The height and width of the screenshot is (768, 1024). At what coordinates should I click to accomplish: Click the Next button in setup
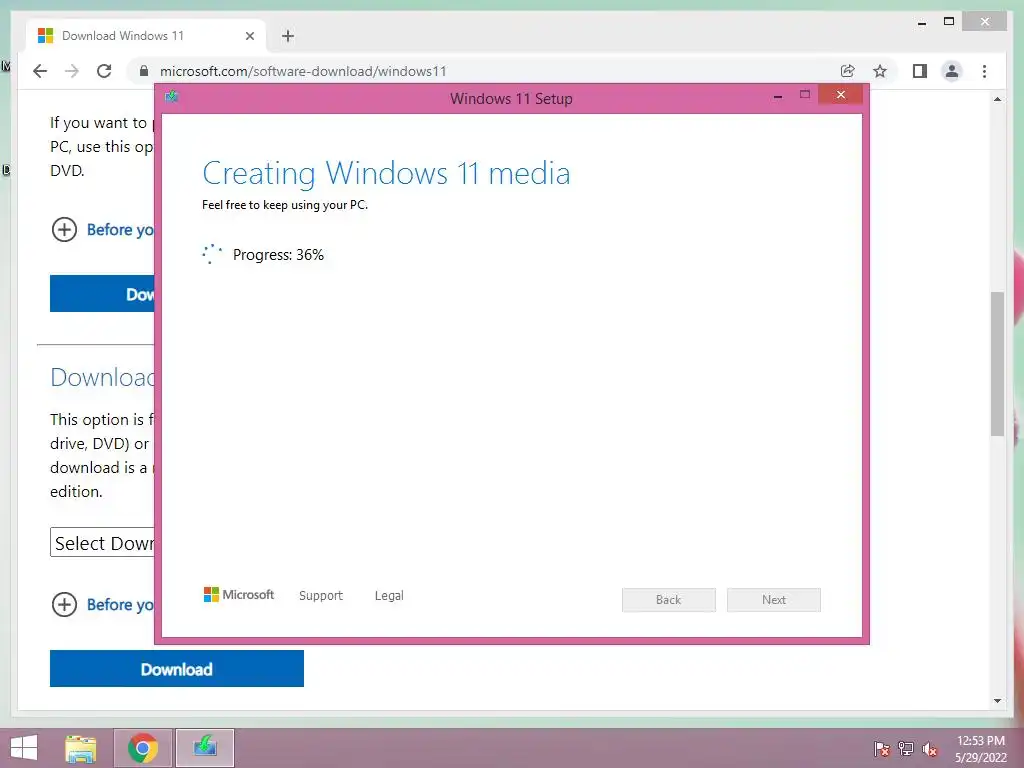click(774, 600)
